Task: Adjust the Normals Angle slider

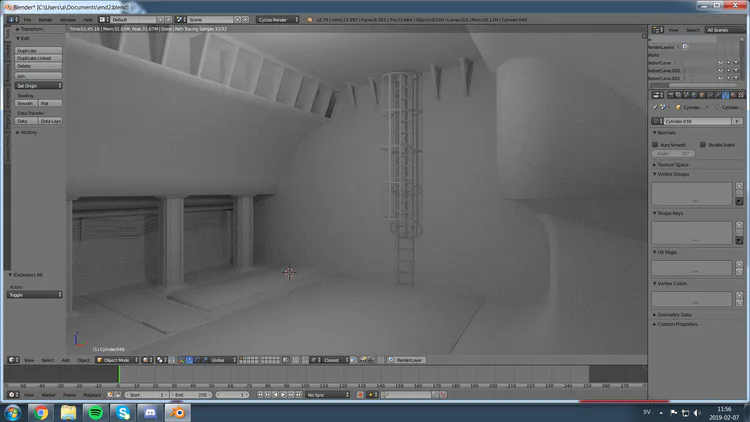Action: coord(673,153)
